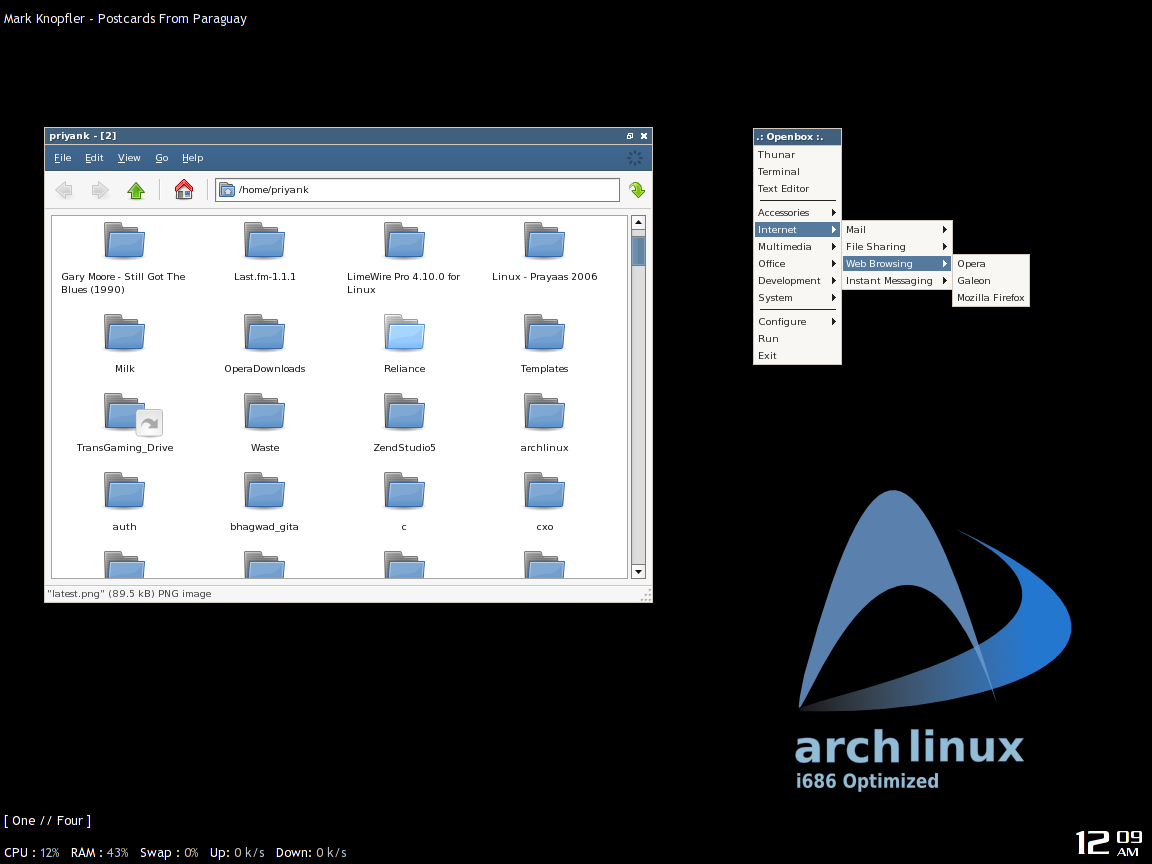1152x864 pixels.
Task: Select the Templates folder icon
Action: [544, 333]
